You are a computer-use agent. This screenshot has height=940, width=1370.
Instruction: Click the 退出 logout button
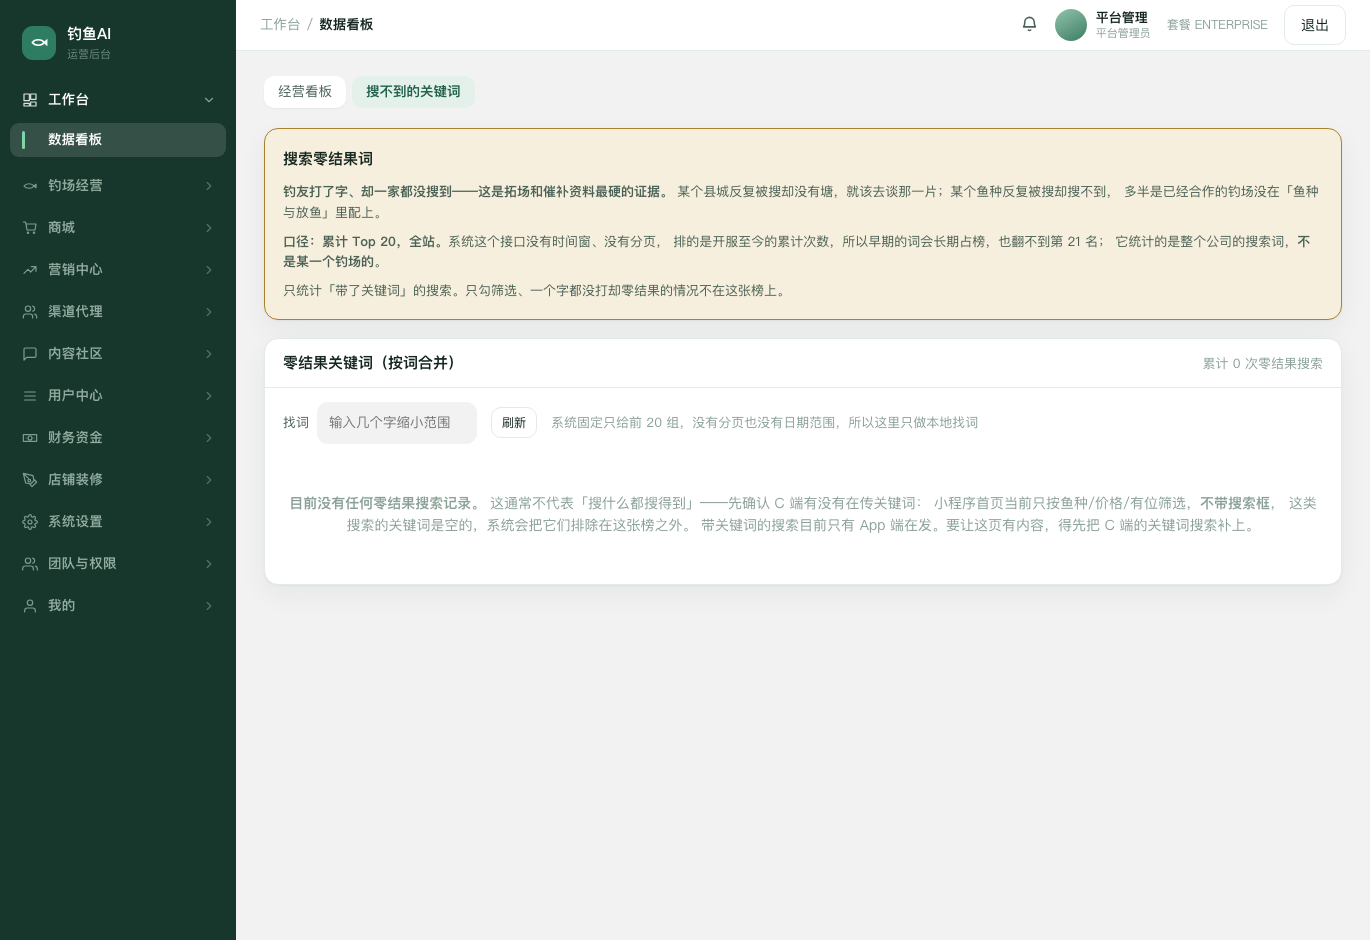[x=1315, y=25]
